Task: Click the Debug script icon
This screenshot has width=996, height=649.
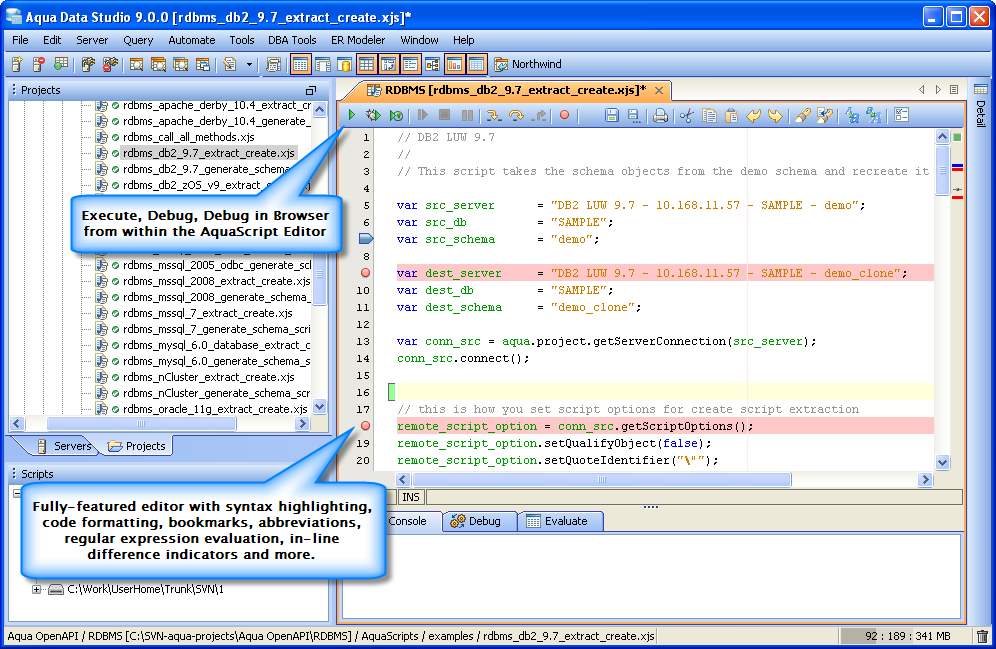Action: click(373, 116)
